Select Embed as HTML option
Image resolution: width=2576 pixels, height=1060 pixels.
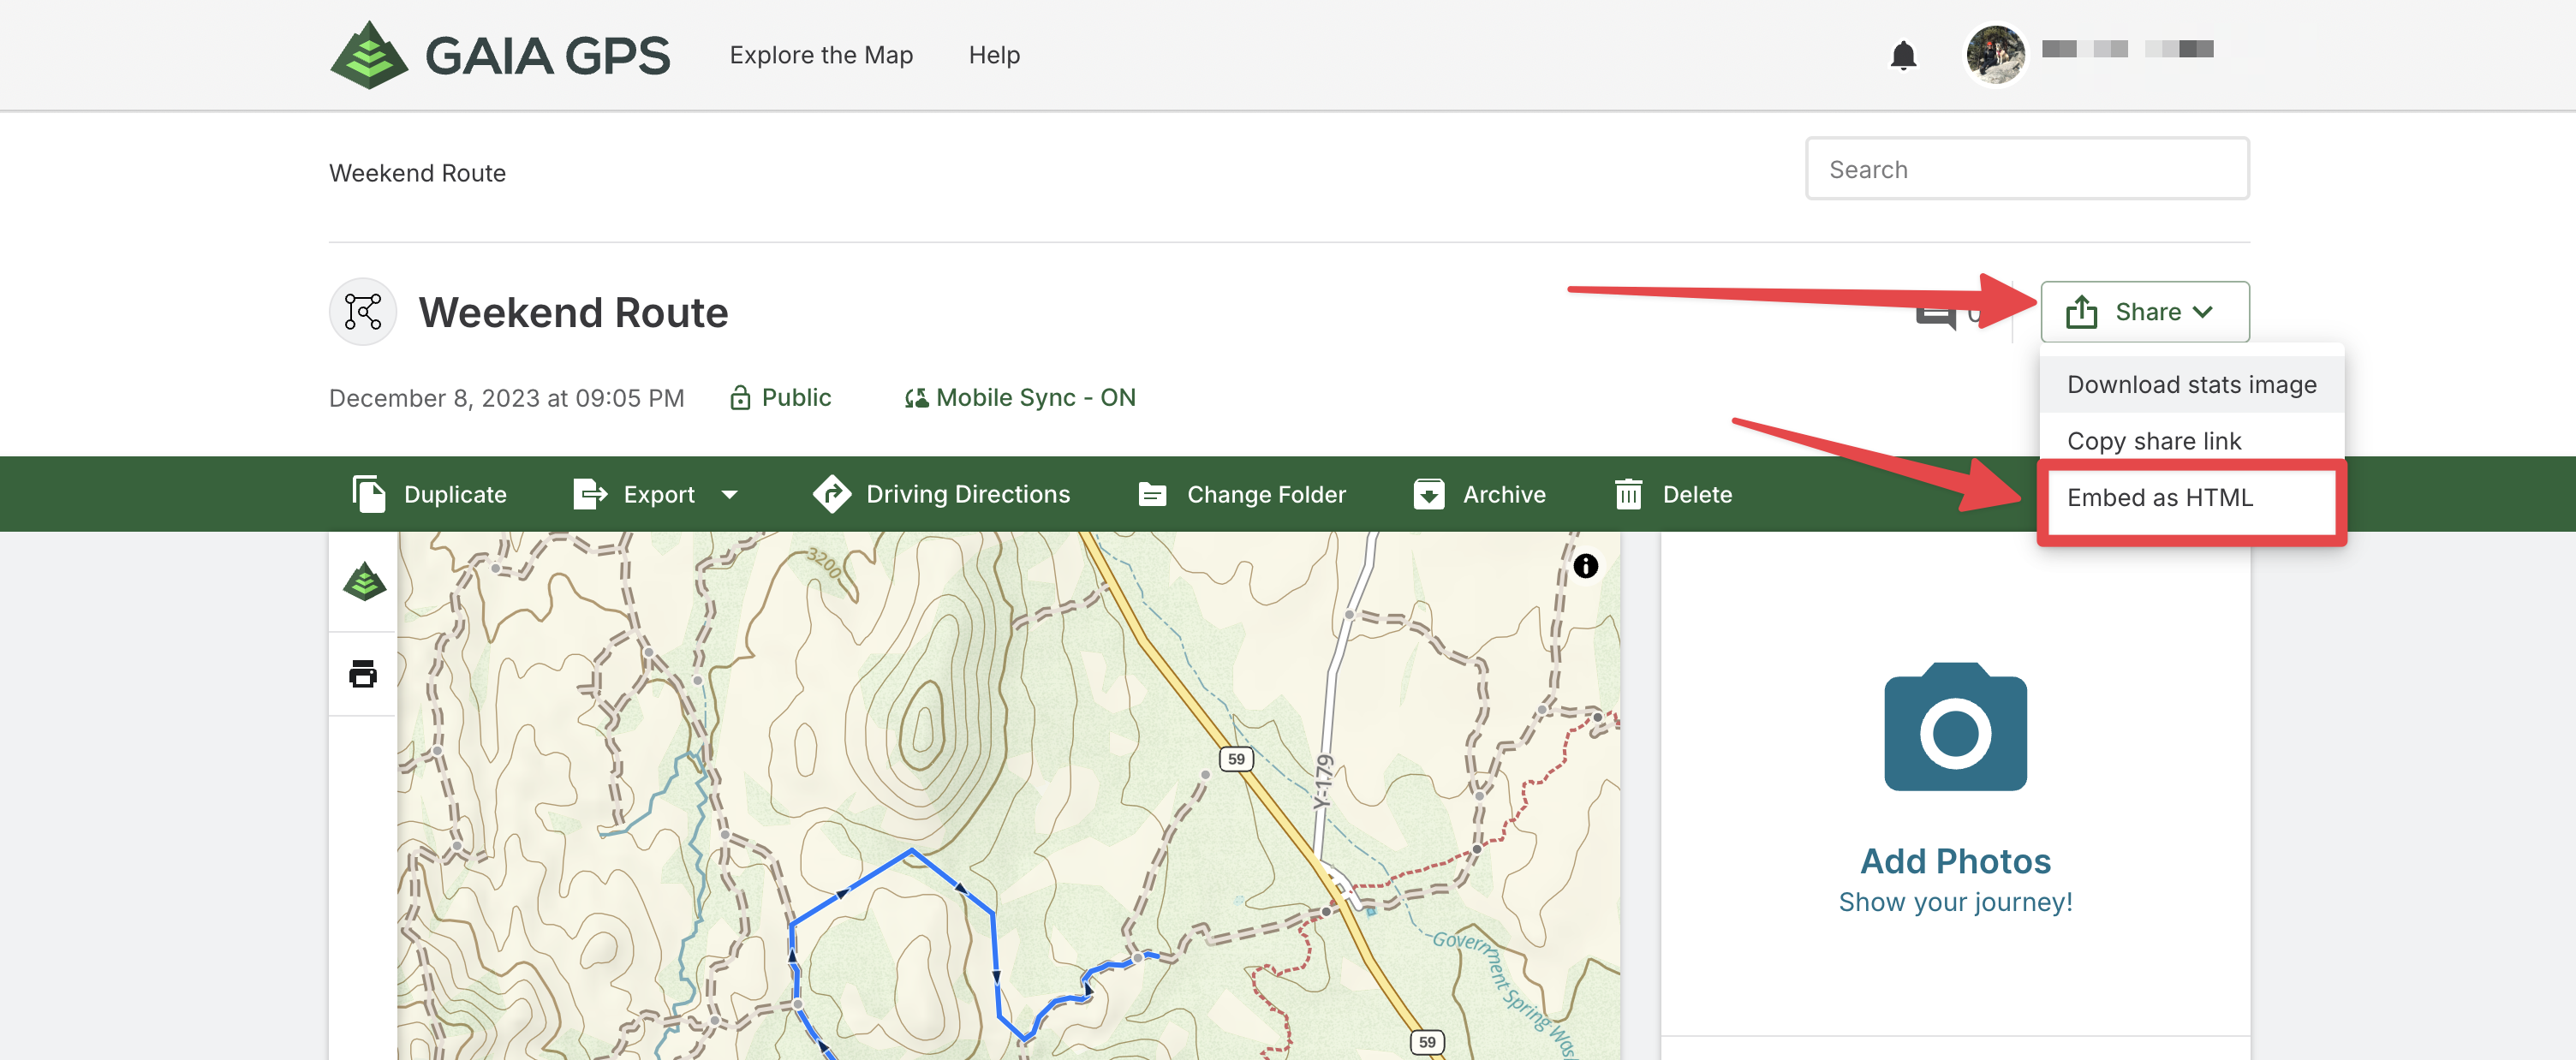pos(2159,498)
